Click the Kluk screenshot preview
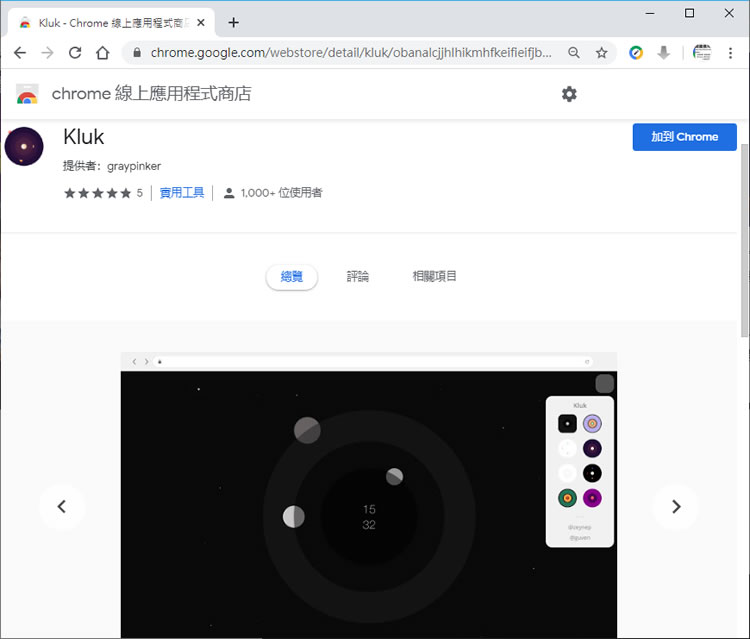 (x=369, y=495)
